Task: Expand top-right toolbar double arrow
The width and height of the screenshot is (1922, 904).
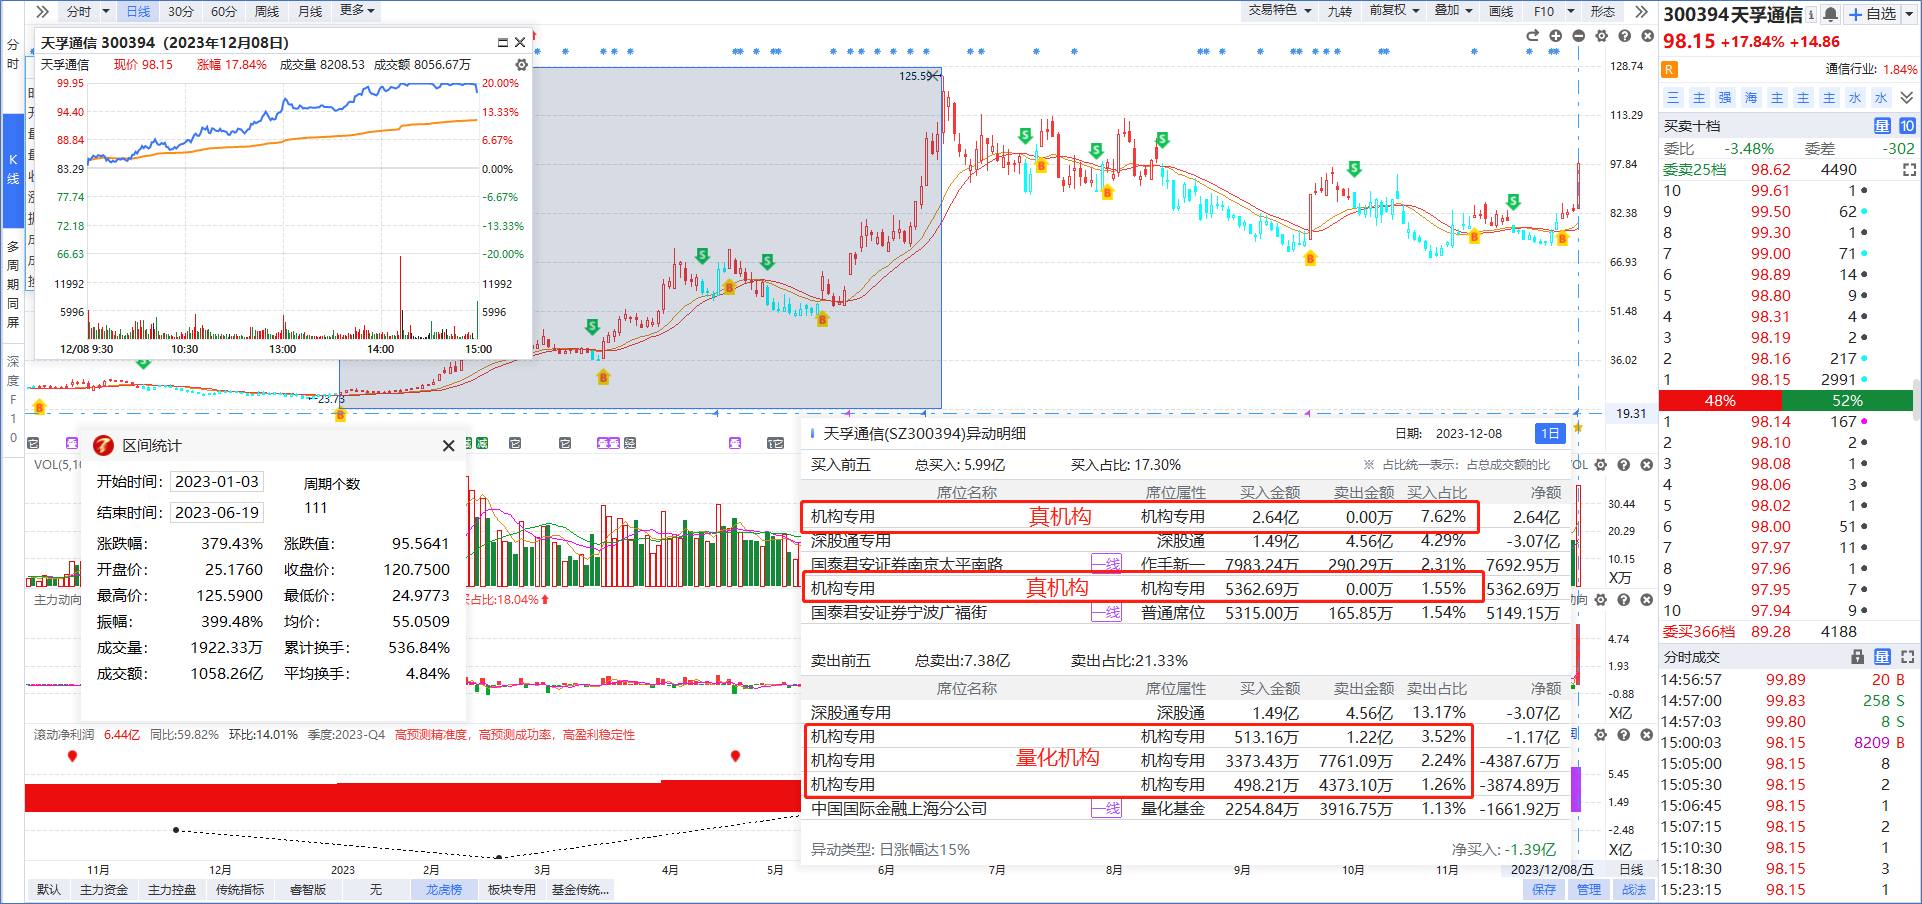Action: (x=1641, y=11)
